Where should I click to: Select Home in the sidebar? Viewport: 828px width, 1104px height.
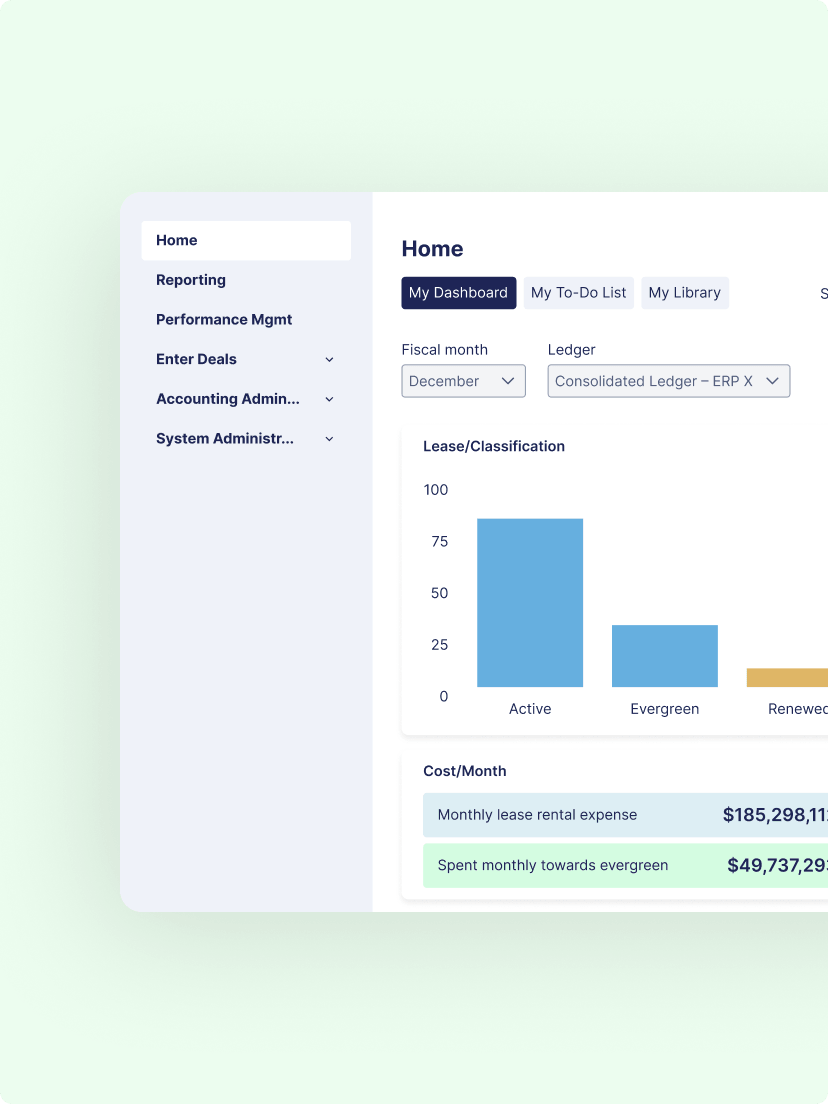[x=246, y=241]
